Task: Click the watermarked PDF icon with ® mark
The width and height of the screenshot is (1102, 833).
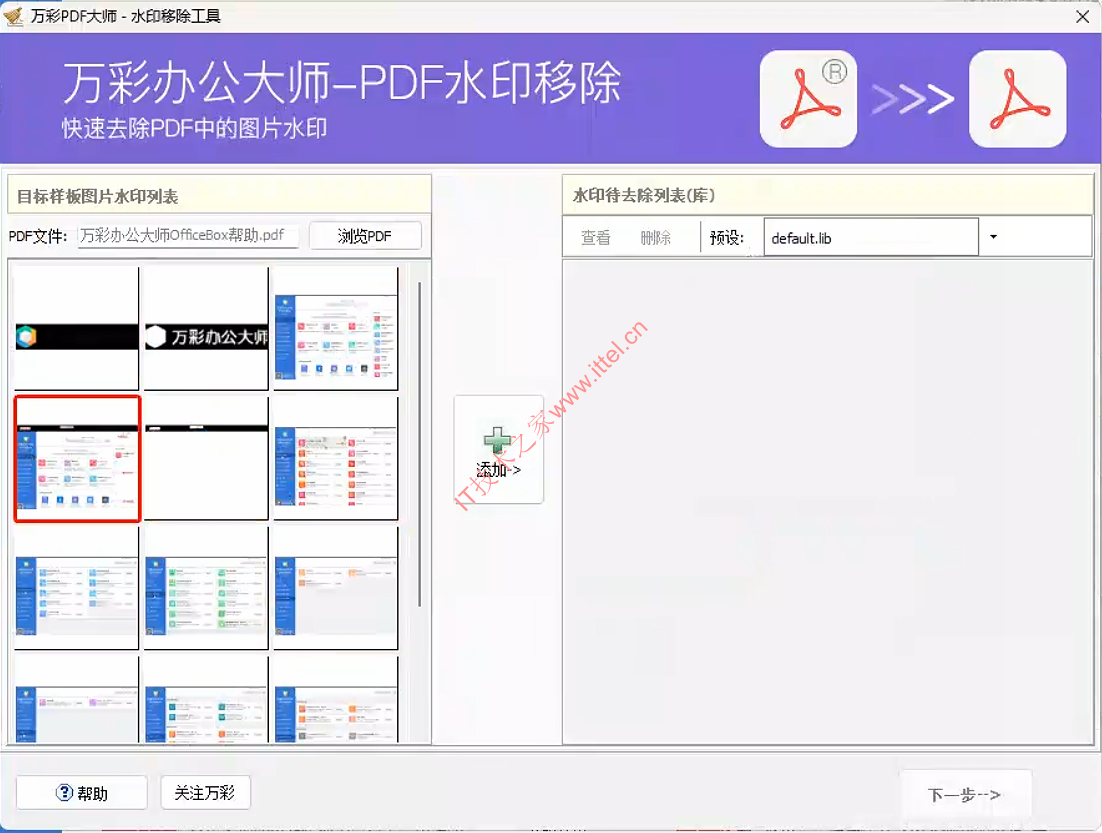Action: [x=808, y=98]
